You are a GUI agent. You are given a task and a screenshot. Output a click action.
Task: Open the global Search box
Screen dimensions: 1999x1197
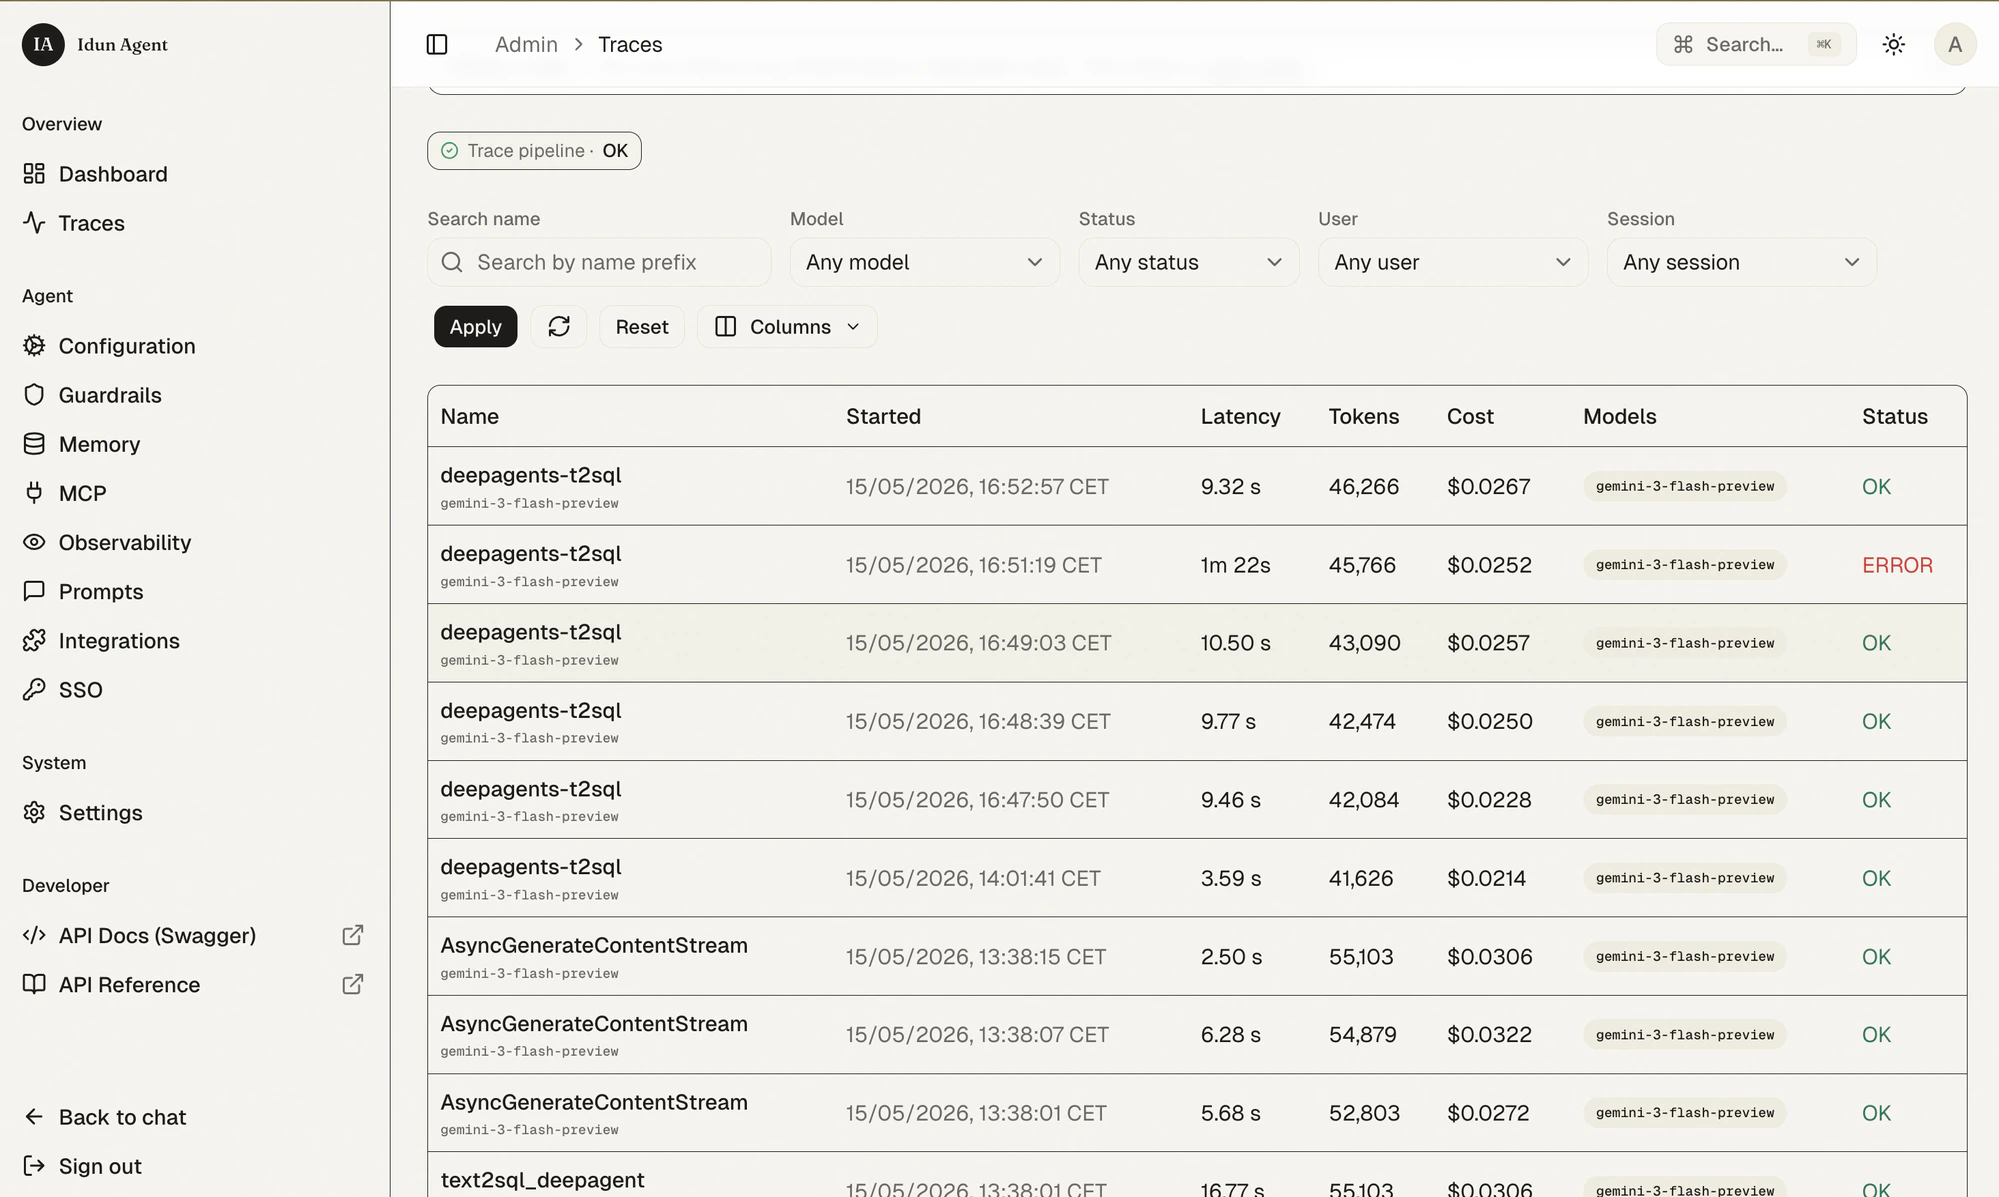[1756, 44]
